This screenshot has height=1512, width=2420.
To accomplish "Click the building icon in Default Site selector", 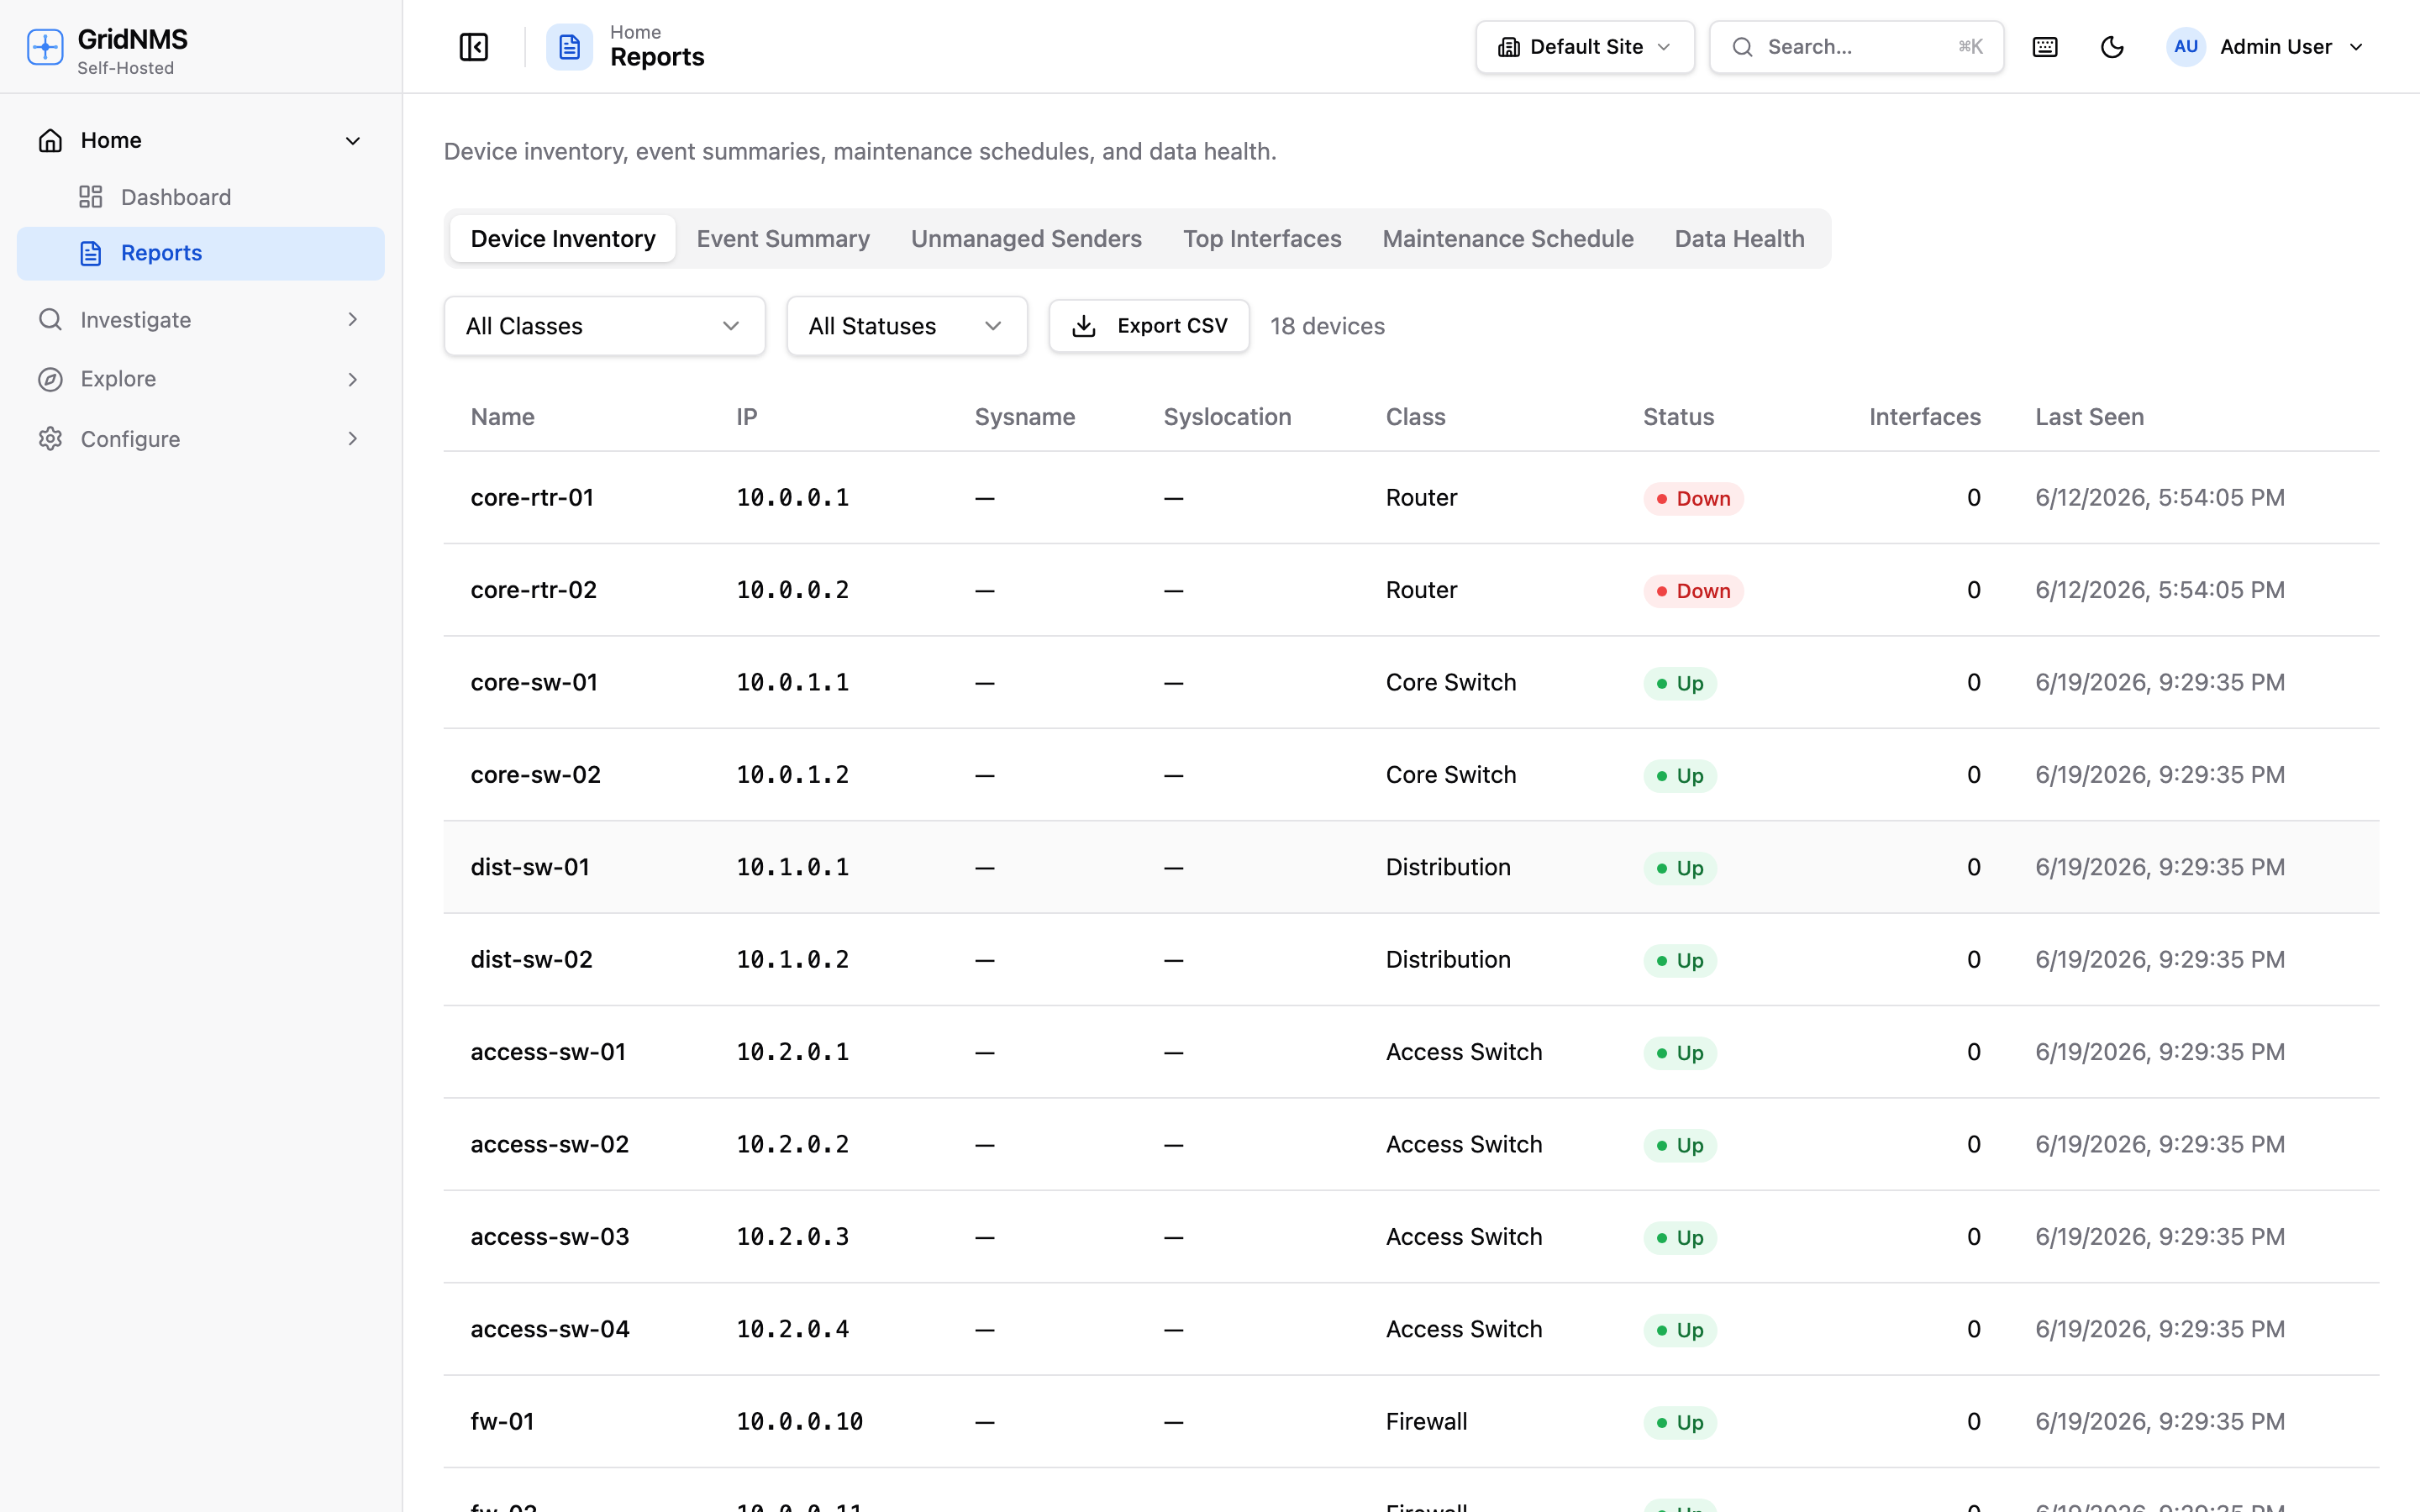I will 1509,47.
